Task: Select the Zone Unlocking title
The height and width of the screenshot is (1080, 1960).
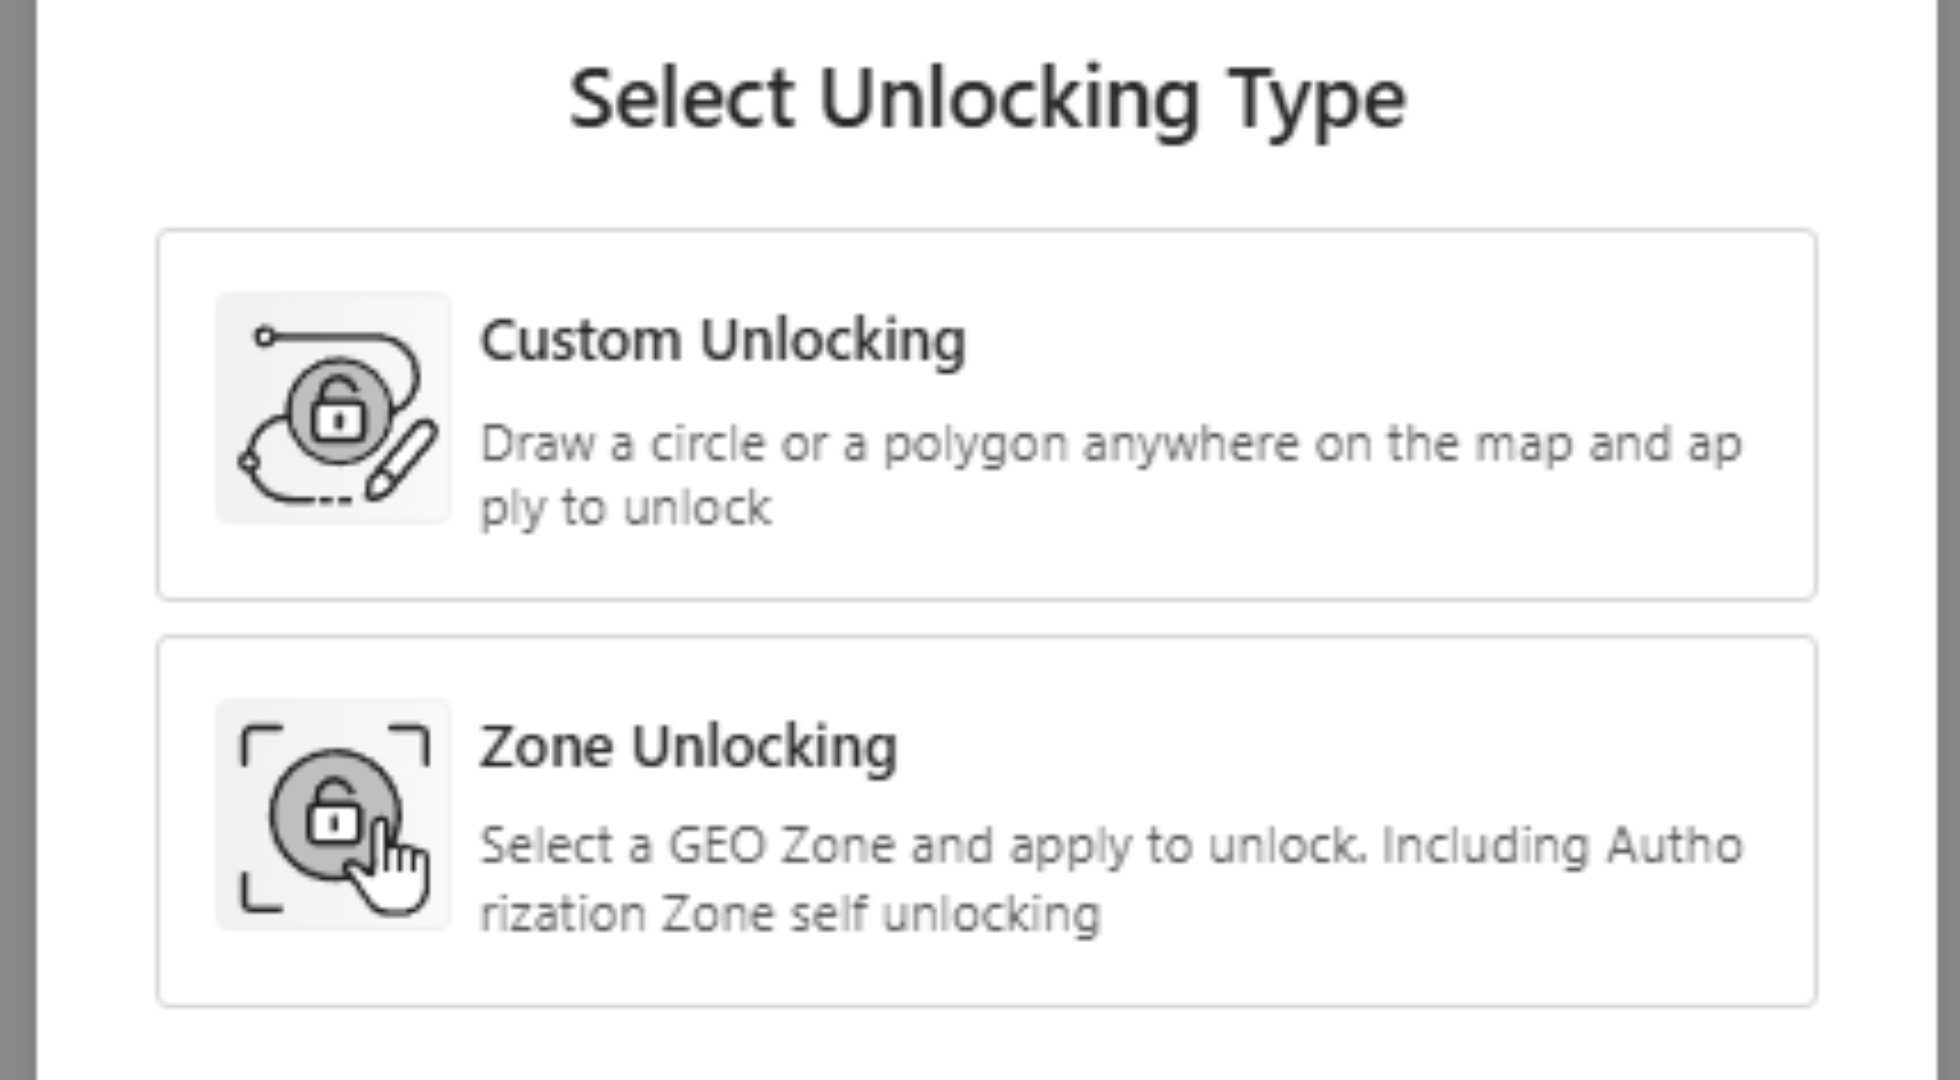Action: (x=689, y=748)
